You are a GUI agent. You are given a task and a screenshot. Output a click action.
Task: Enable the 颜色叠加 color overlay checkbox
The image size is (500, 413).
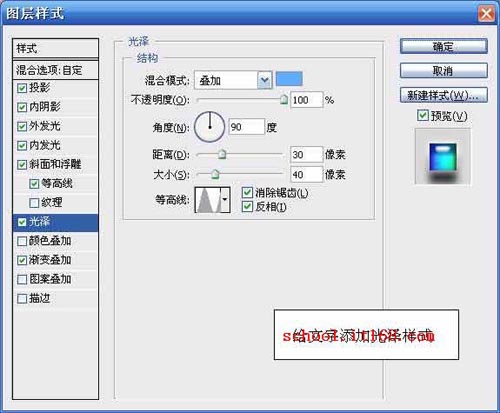(x=22, y=241)
